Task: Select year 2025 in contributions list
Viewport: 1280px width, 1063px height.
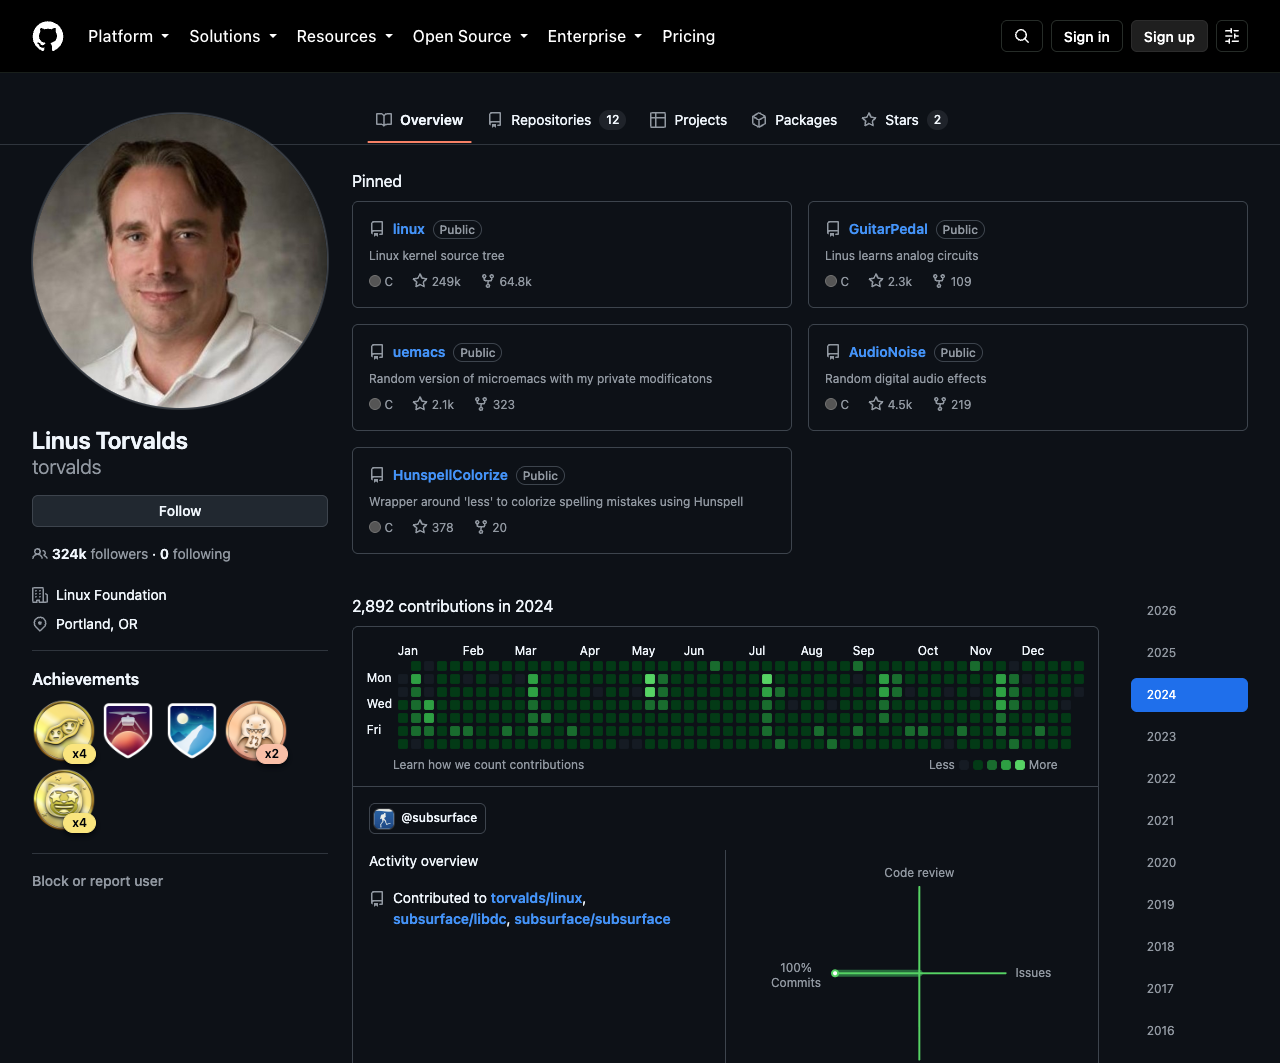Action: pos(1189,653)
